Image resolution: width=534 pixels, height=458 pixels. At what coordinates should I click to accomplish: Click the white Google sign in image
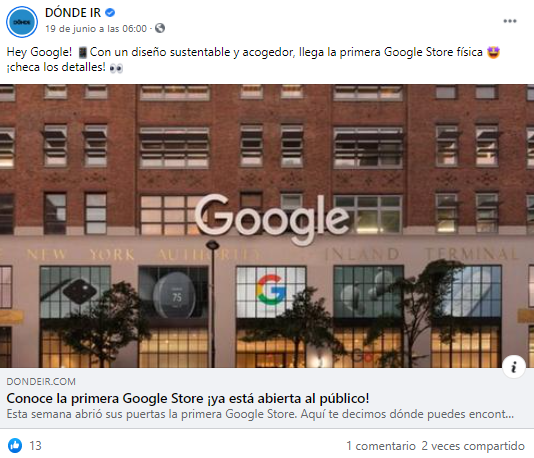tap(272, 219)
